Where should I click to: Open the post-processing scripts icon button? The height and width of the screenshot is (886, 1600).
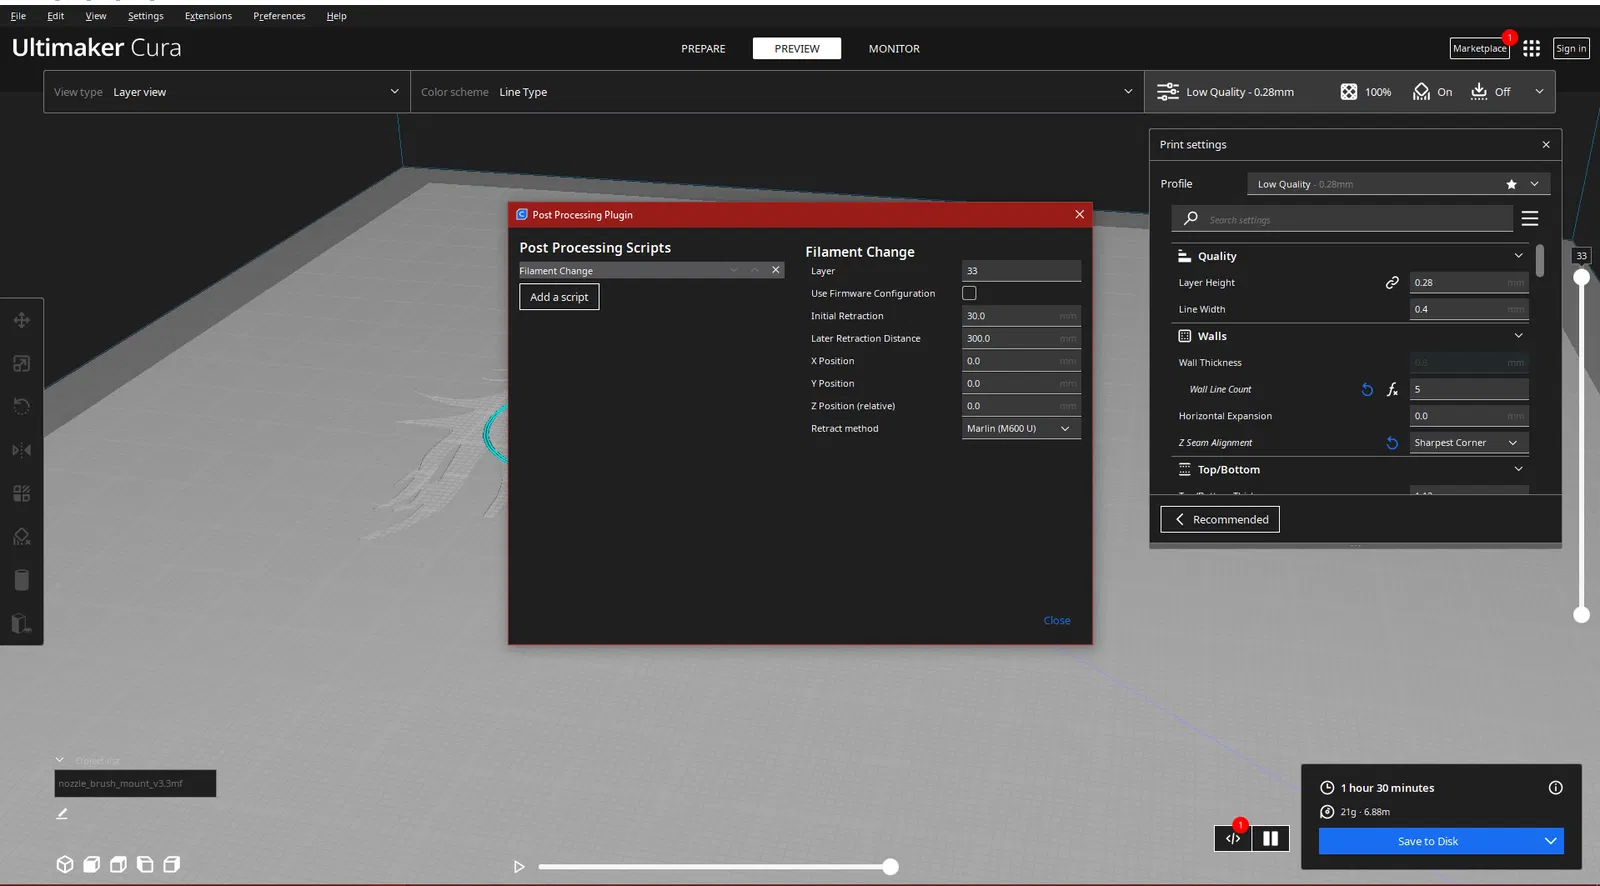tap(1233, 838)
